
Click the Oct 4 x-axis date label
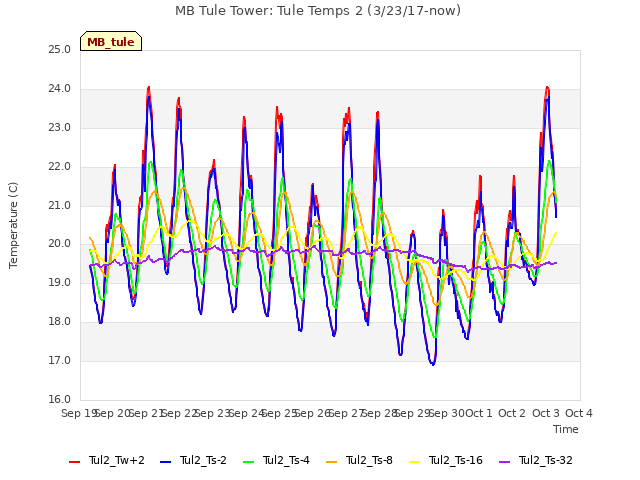click(579, 413)
